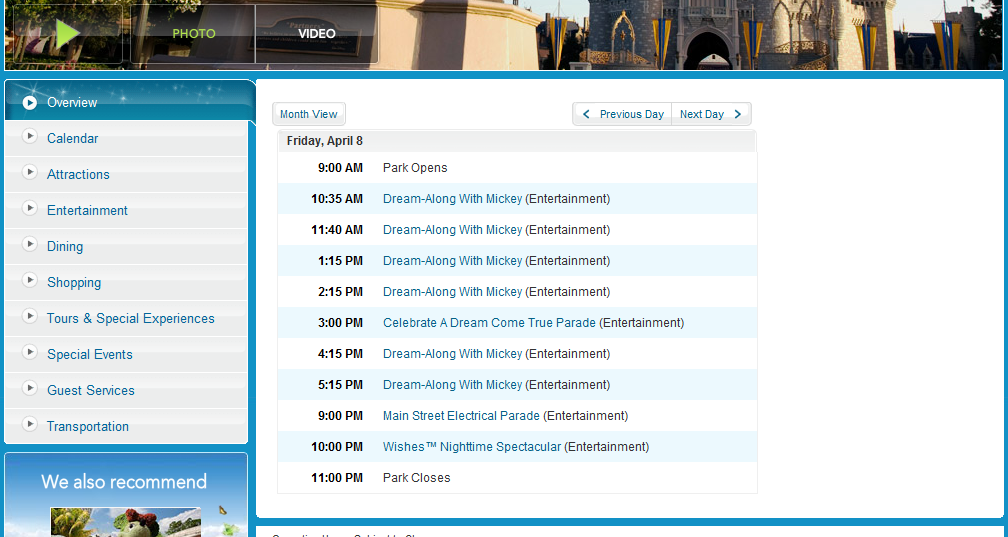This screenshot has width=1008, height=537.
Task: Click the arrow icon beside Transportation
Action: (x=30, y=424)
